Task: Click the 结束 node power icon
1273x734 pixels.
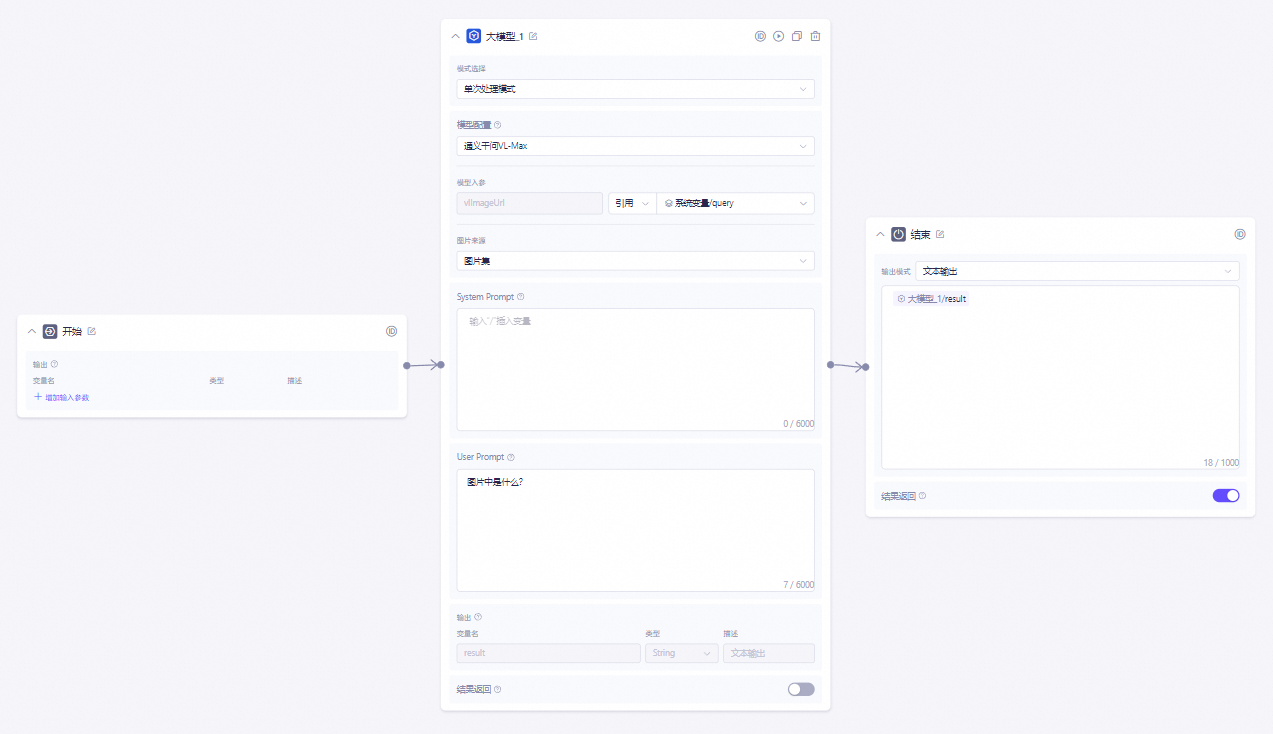Action: (x=899, y=234)
